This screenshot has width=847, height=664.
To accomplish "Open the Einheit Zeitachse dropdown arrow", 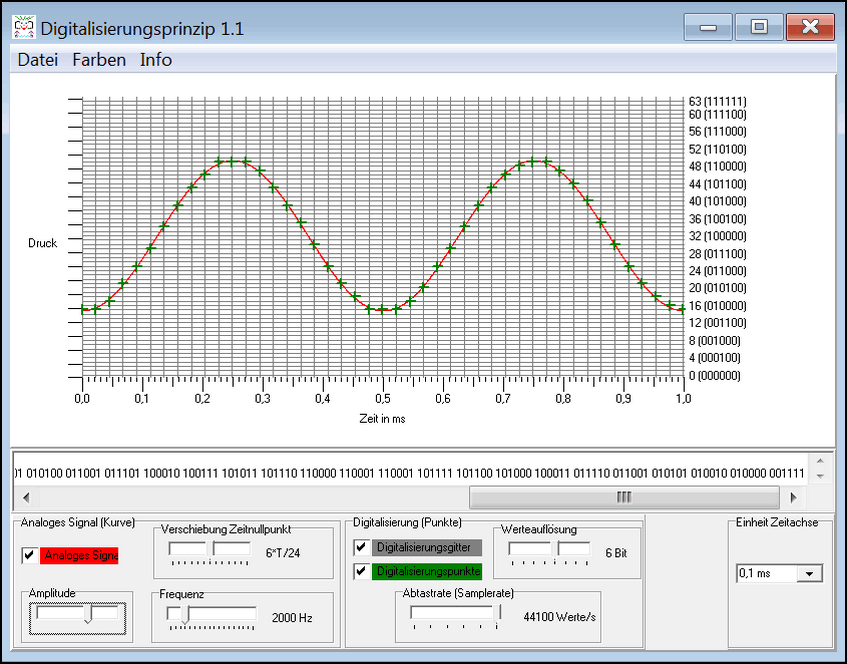I will [809, 573].
